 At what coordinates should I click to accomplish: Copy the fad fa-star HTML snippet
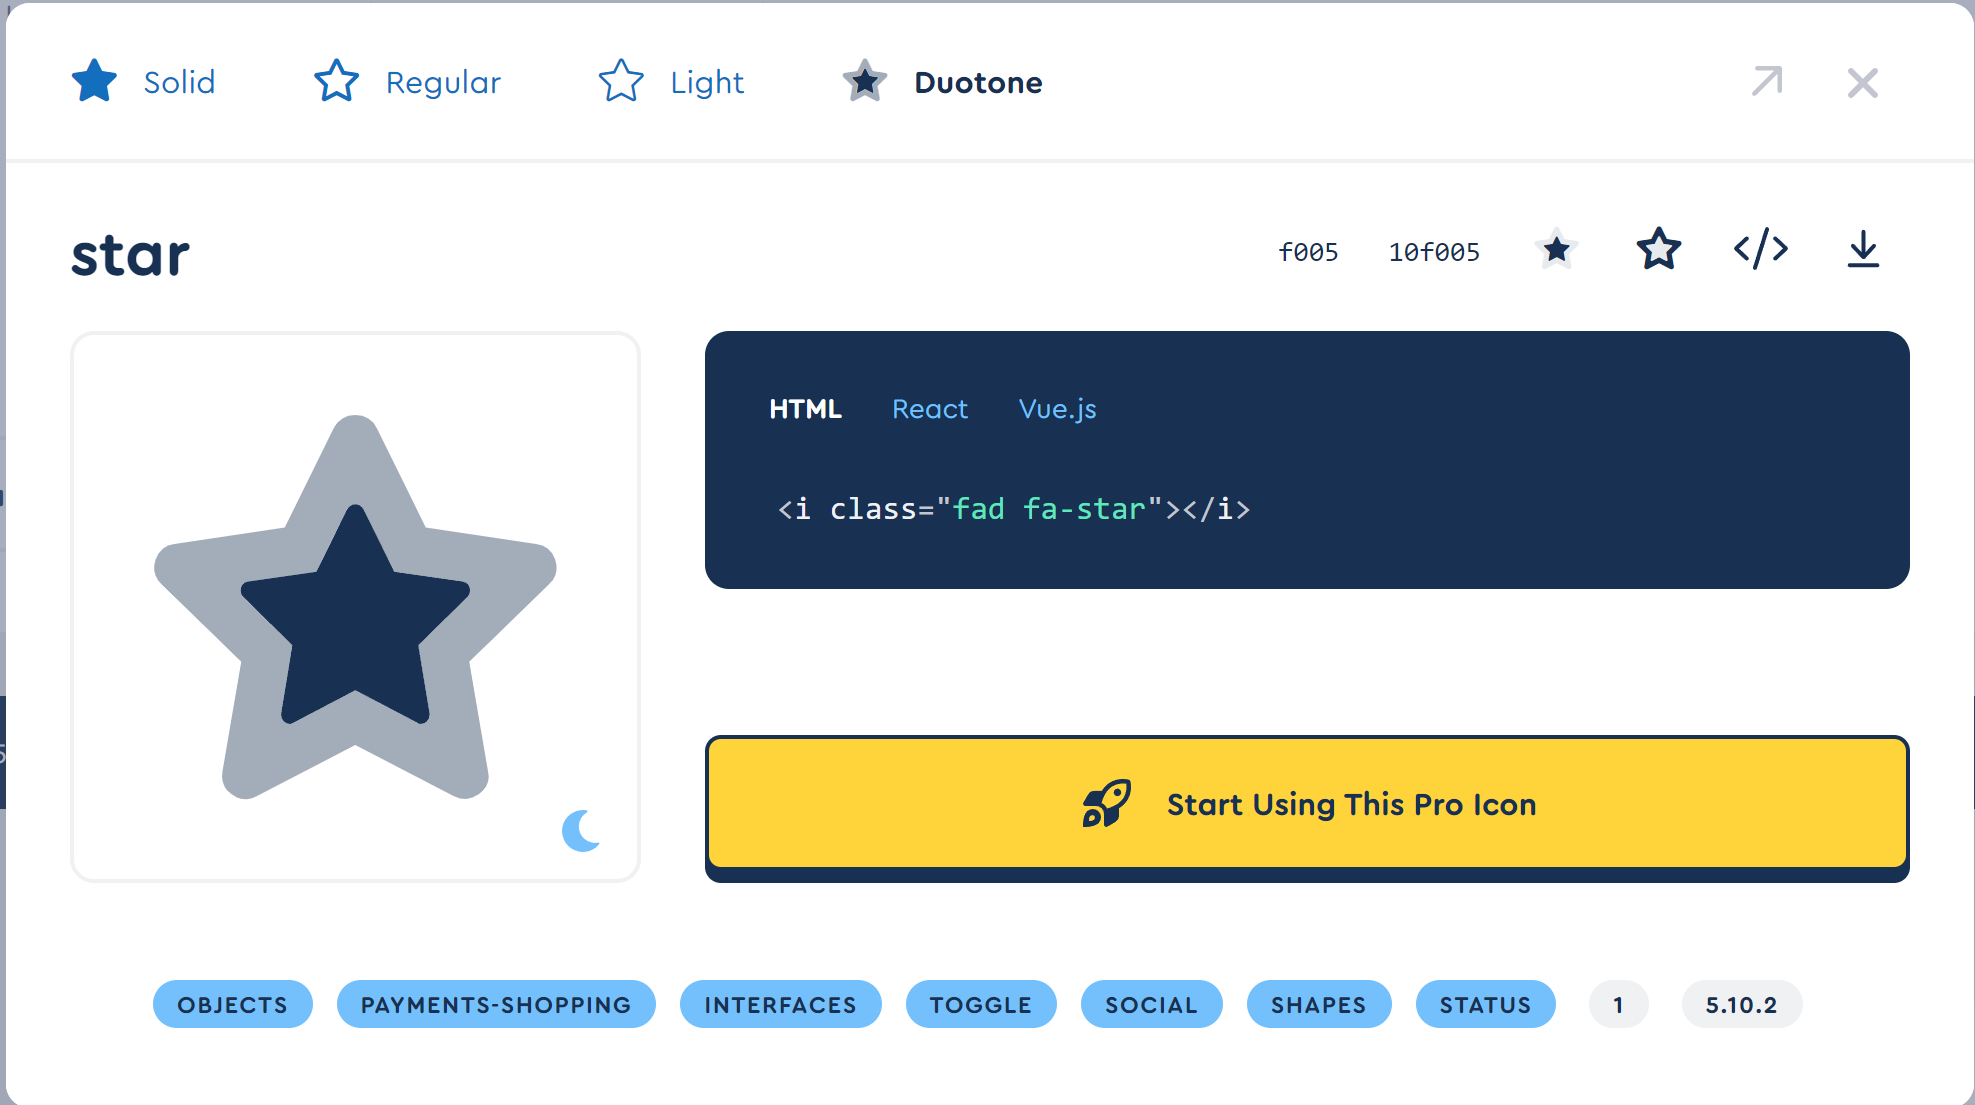(x=1013, y=509)
